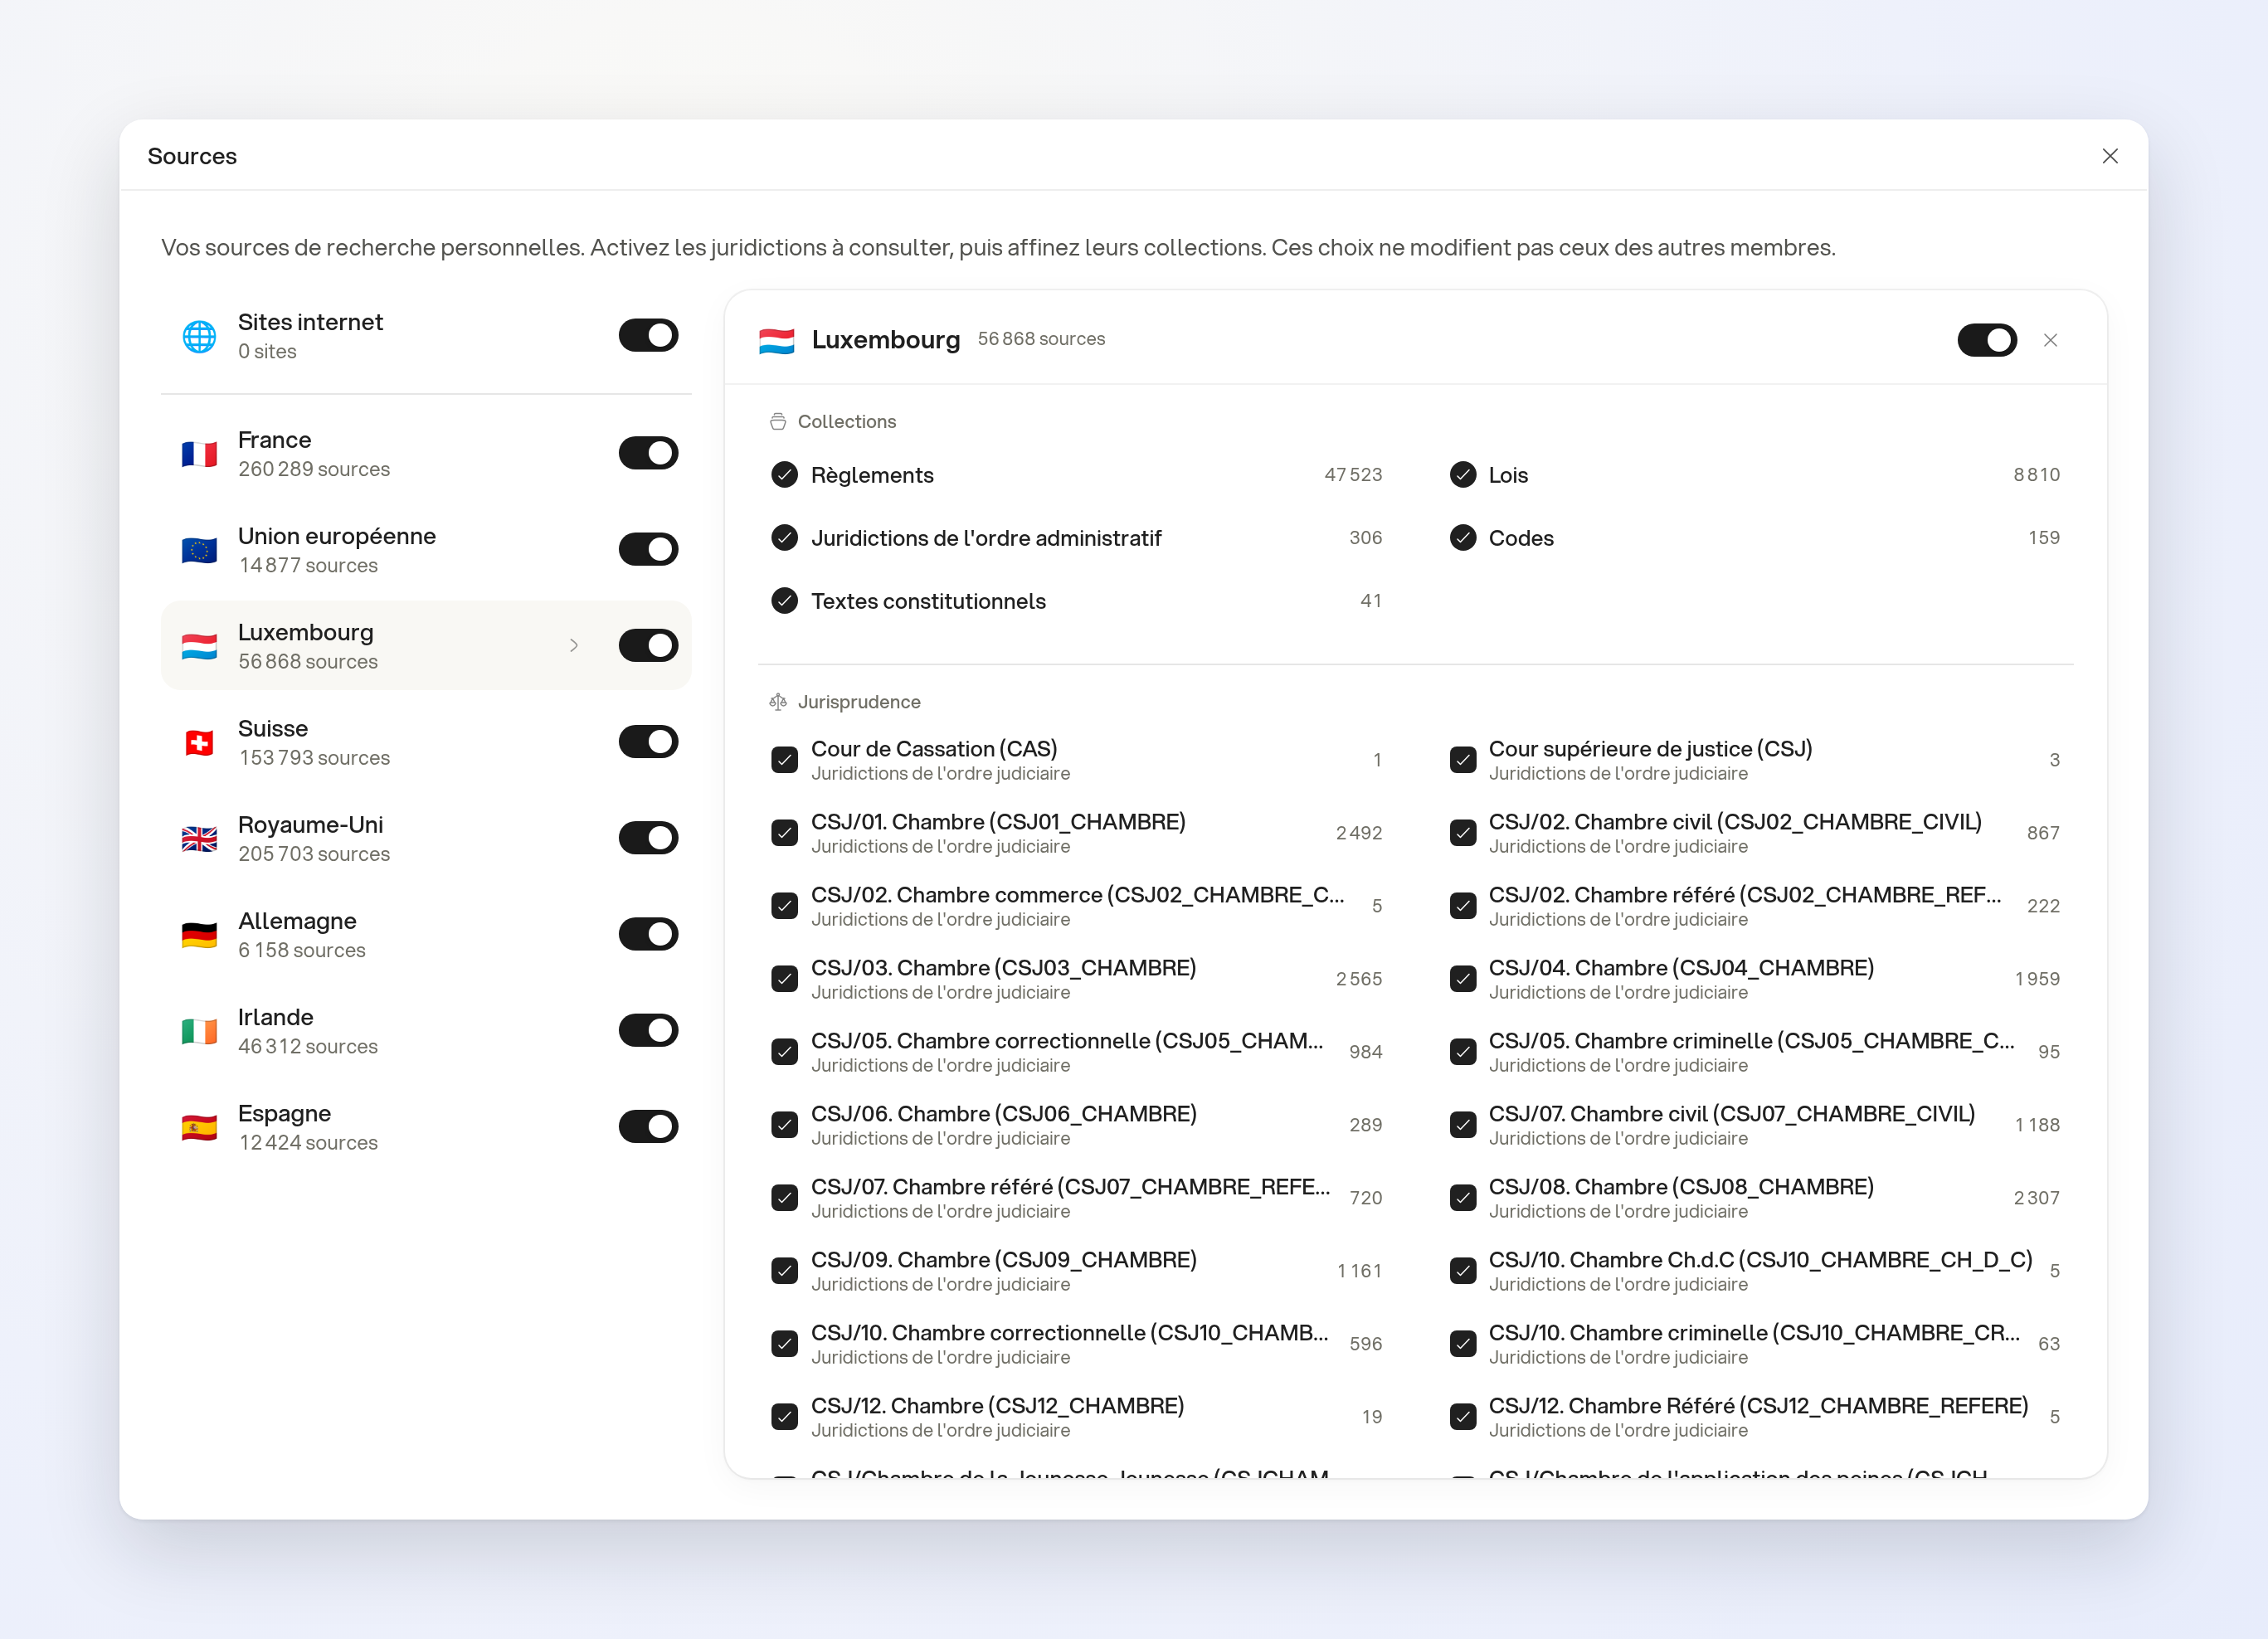Image resolution: width=2268 pixels, height=1639 pixels.
Task: Uncheck the Règlements collection
Action: [784, 475]
